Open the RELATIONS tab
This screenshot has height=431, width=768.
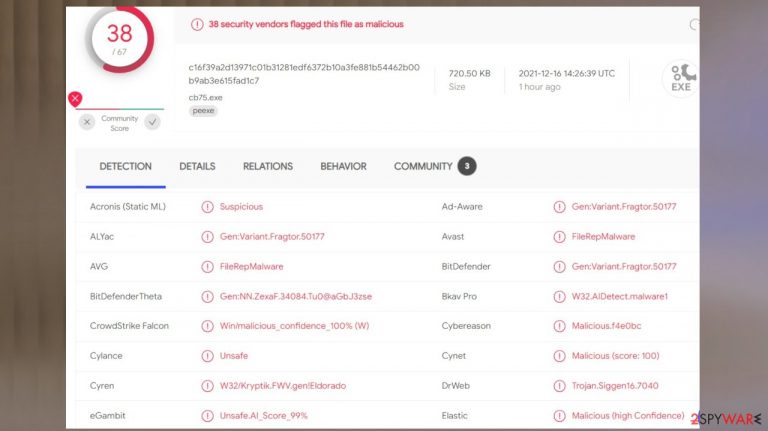(267, 167)
